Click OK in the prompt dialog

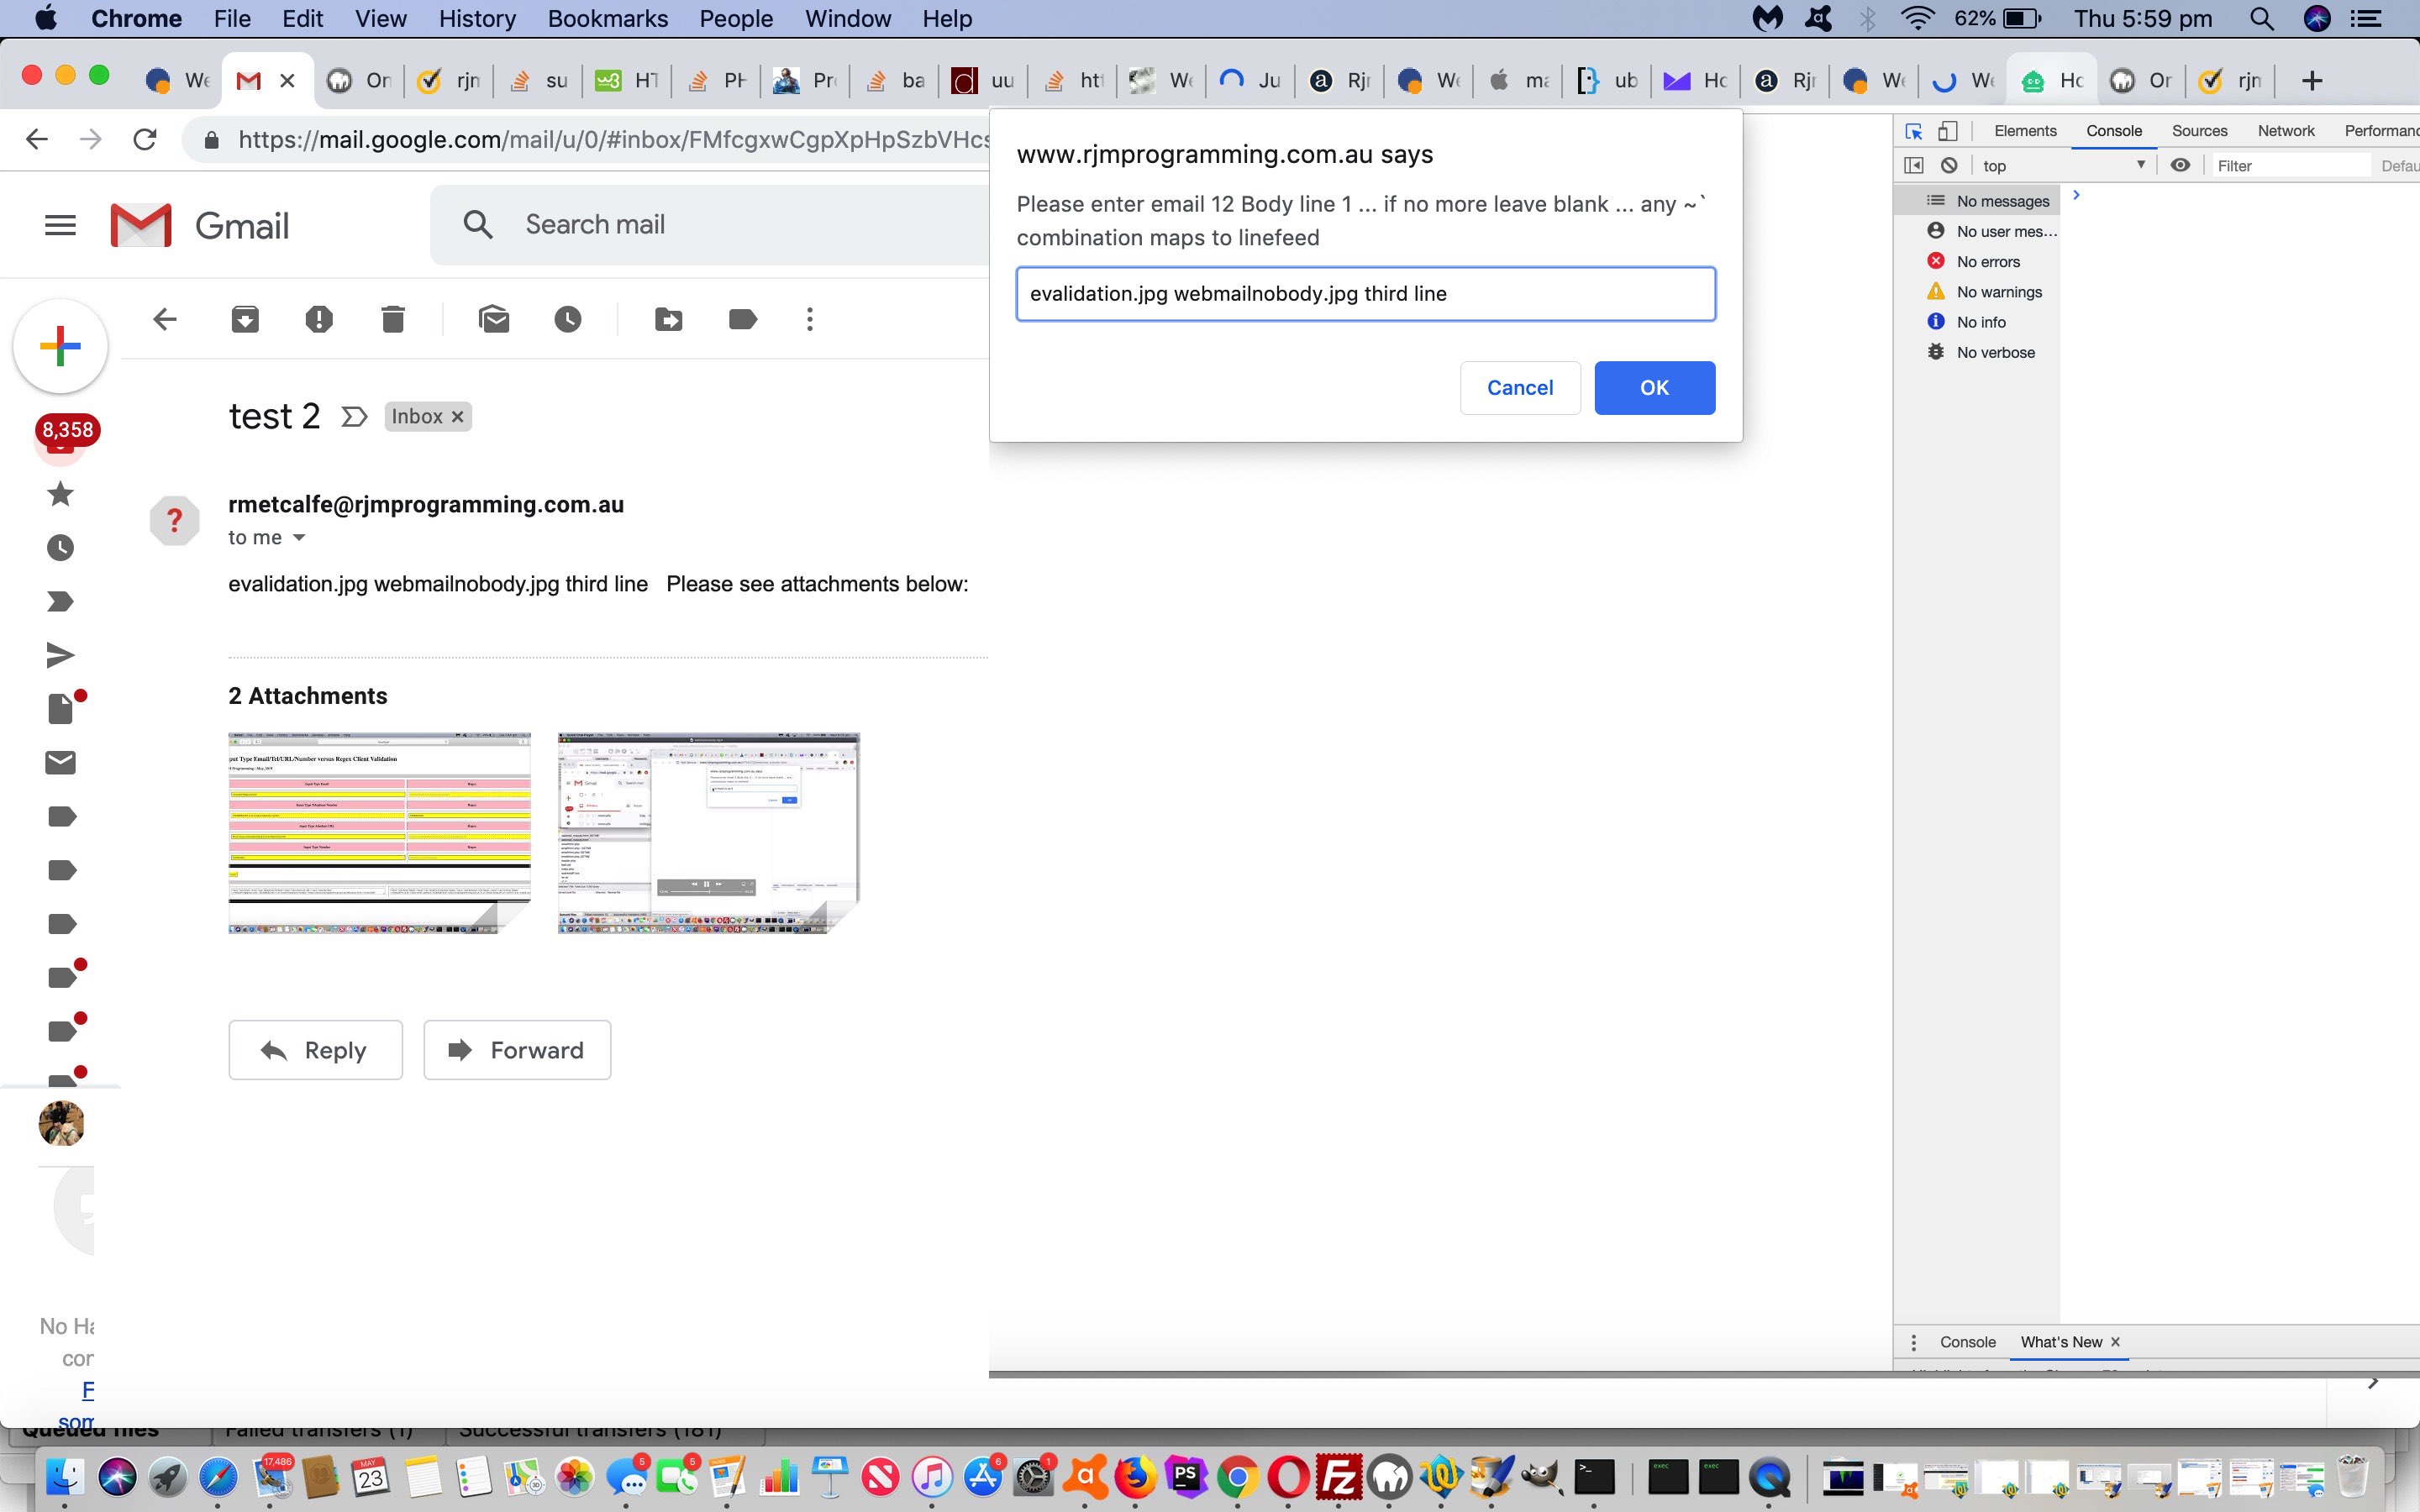tap(1654, 388)
